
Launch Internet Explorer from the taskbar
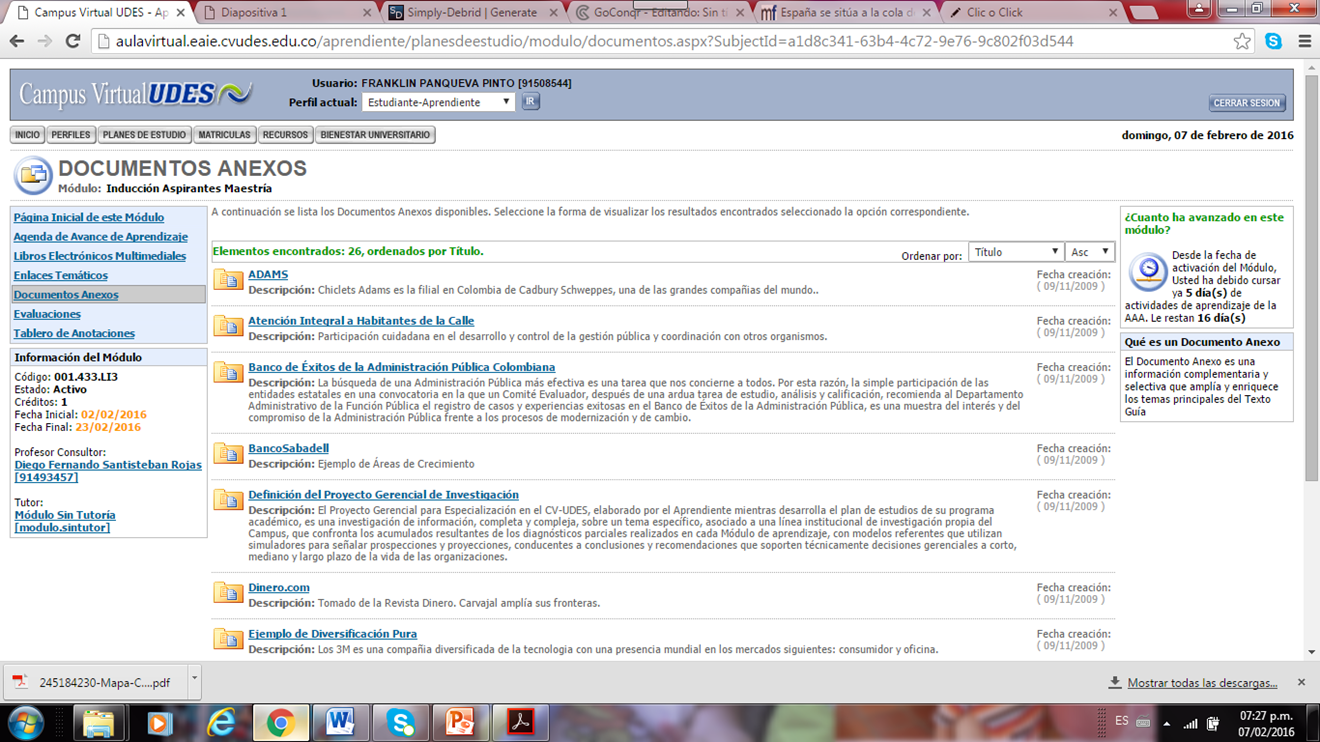[221, 722]
